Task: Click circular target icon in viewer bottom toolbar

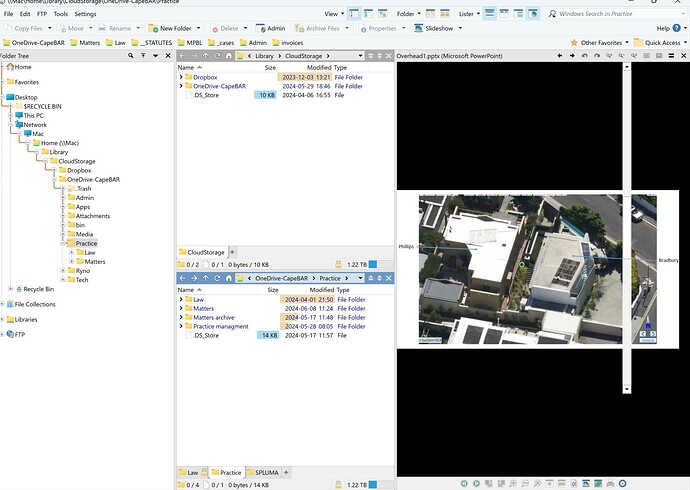Action: tap(622, 483)
